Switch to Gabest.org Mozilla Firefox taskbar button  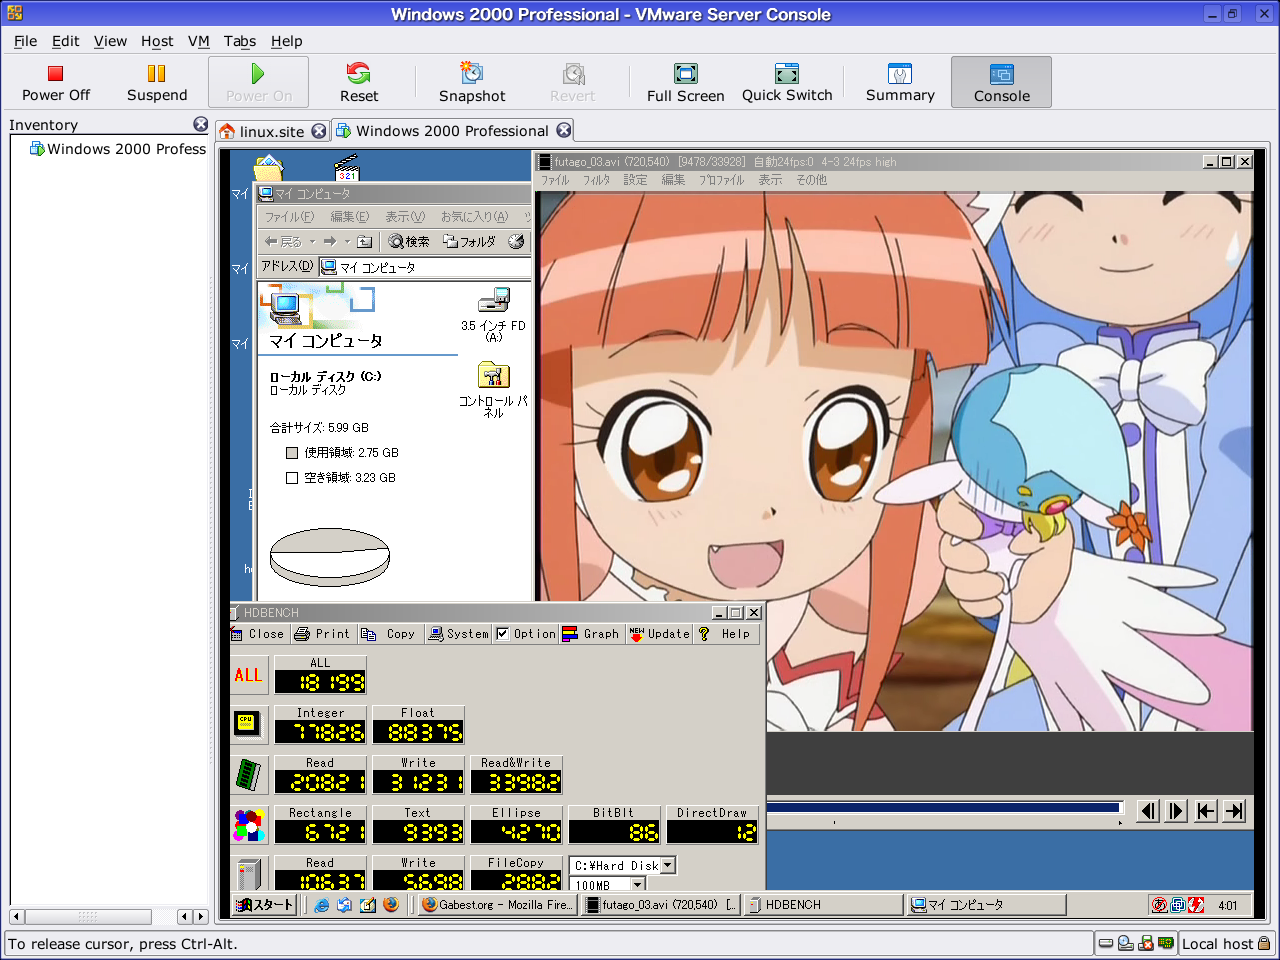tap(496, 905)
